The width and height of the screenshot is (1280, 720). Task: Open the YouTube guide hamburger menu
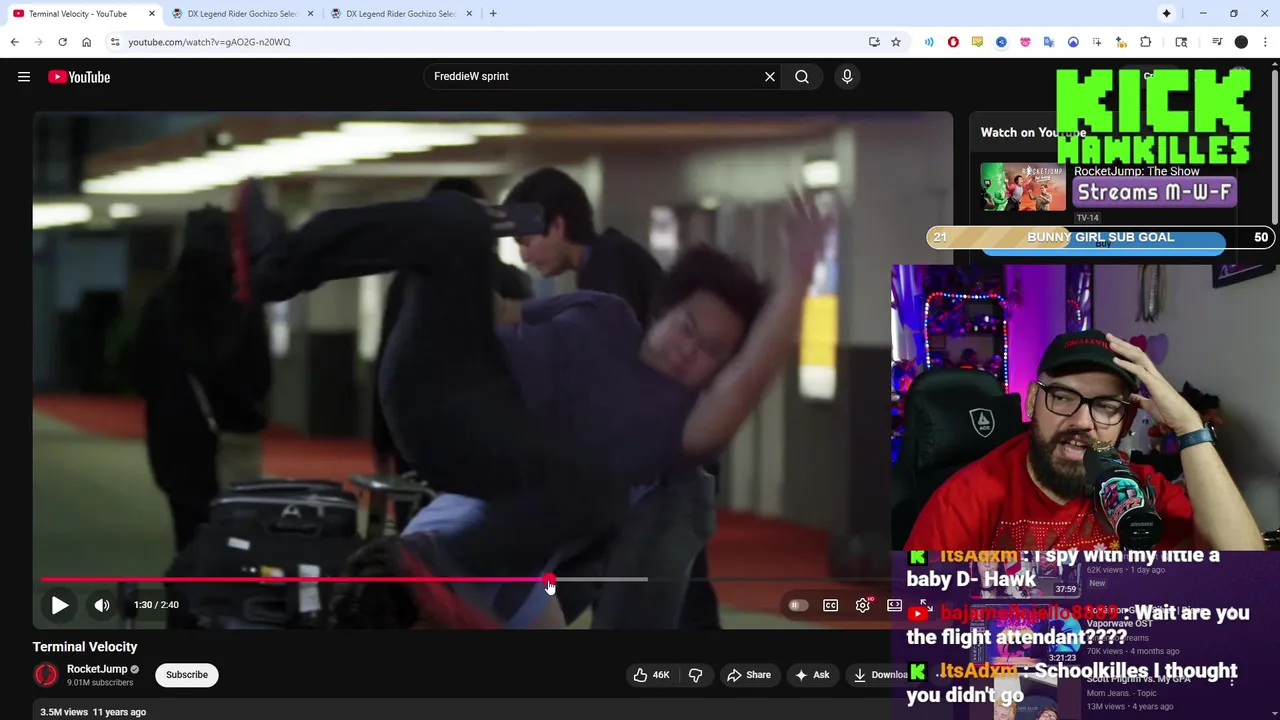24,77
